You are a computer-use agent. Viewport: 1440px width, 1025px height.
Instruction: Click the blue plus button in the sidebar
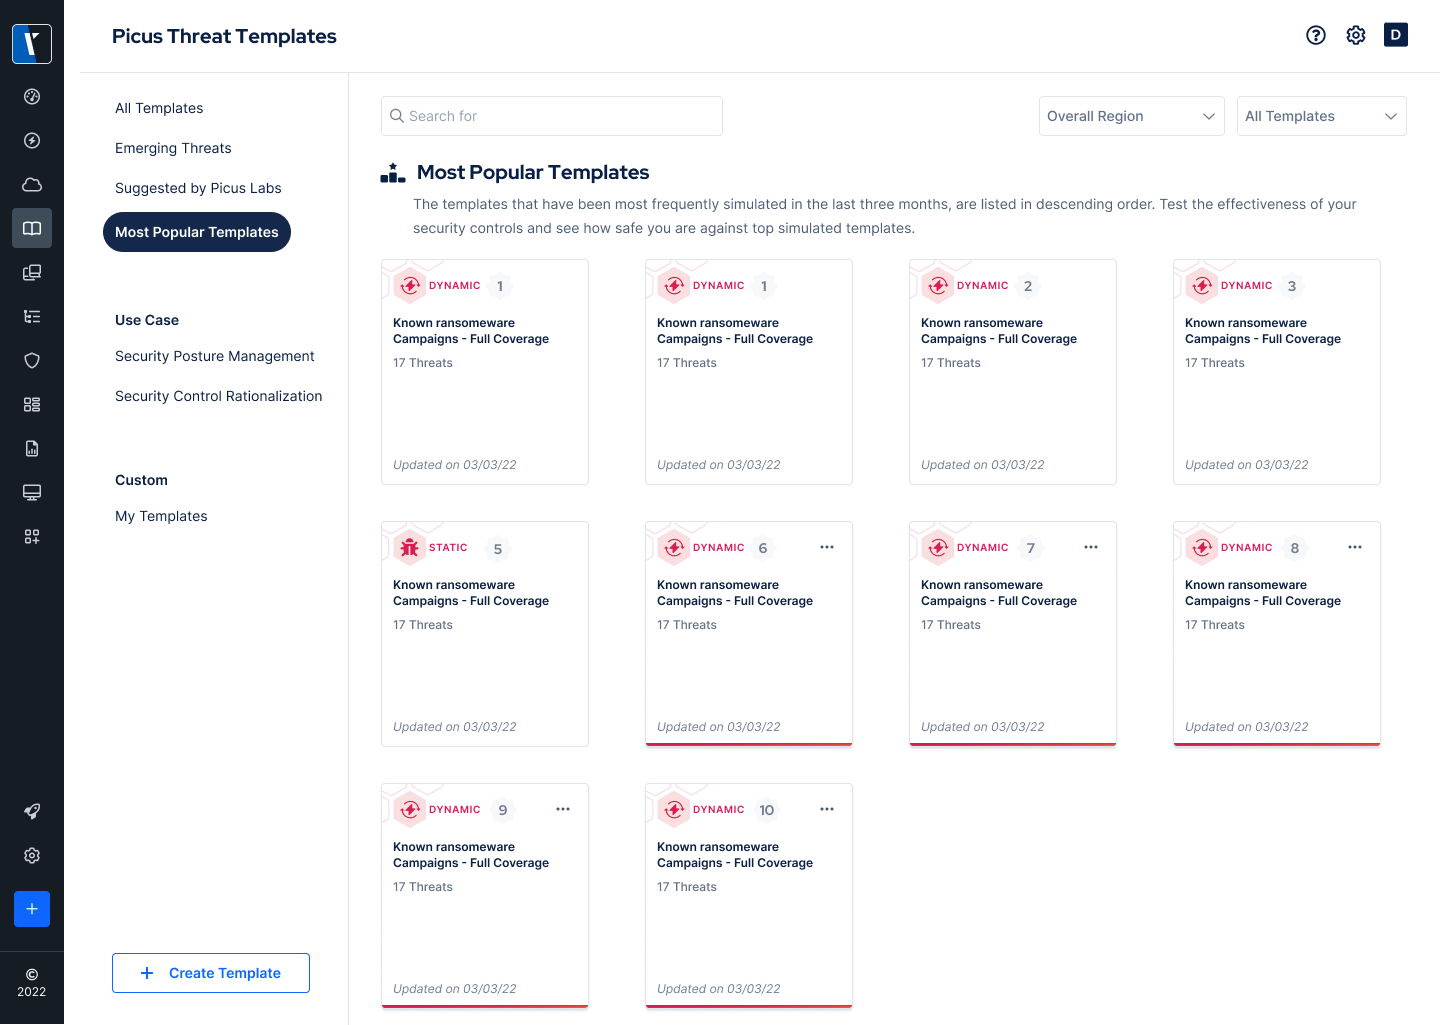coord(31,909)
